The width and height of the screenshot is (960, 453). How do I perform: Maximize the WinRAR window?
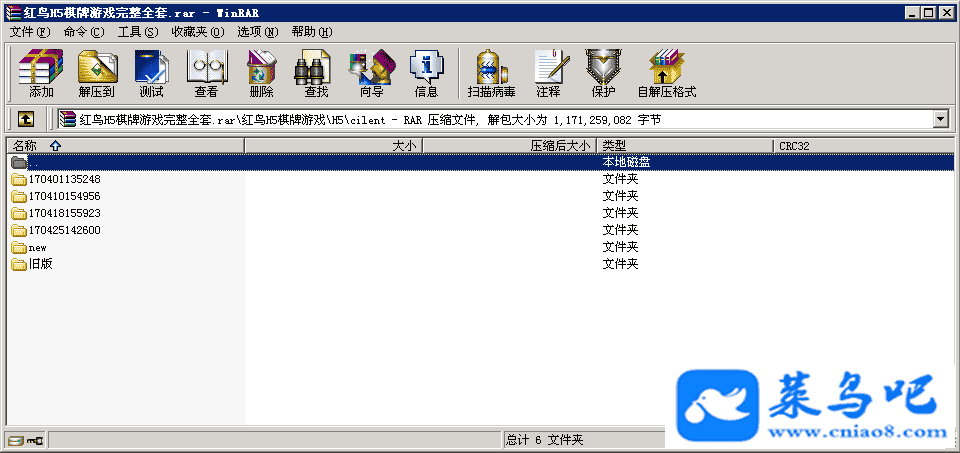(930, 13)
